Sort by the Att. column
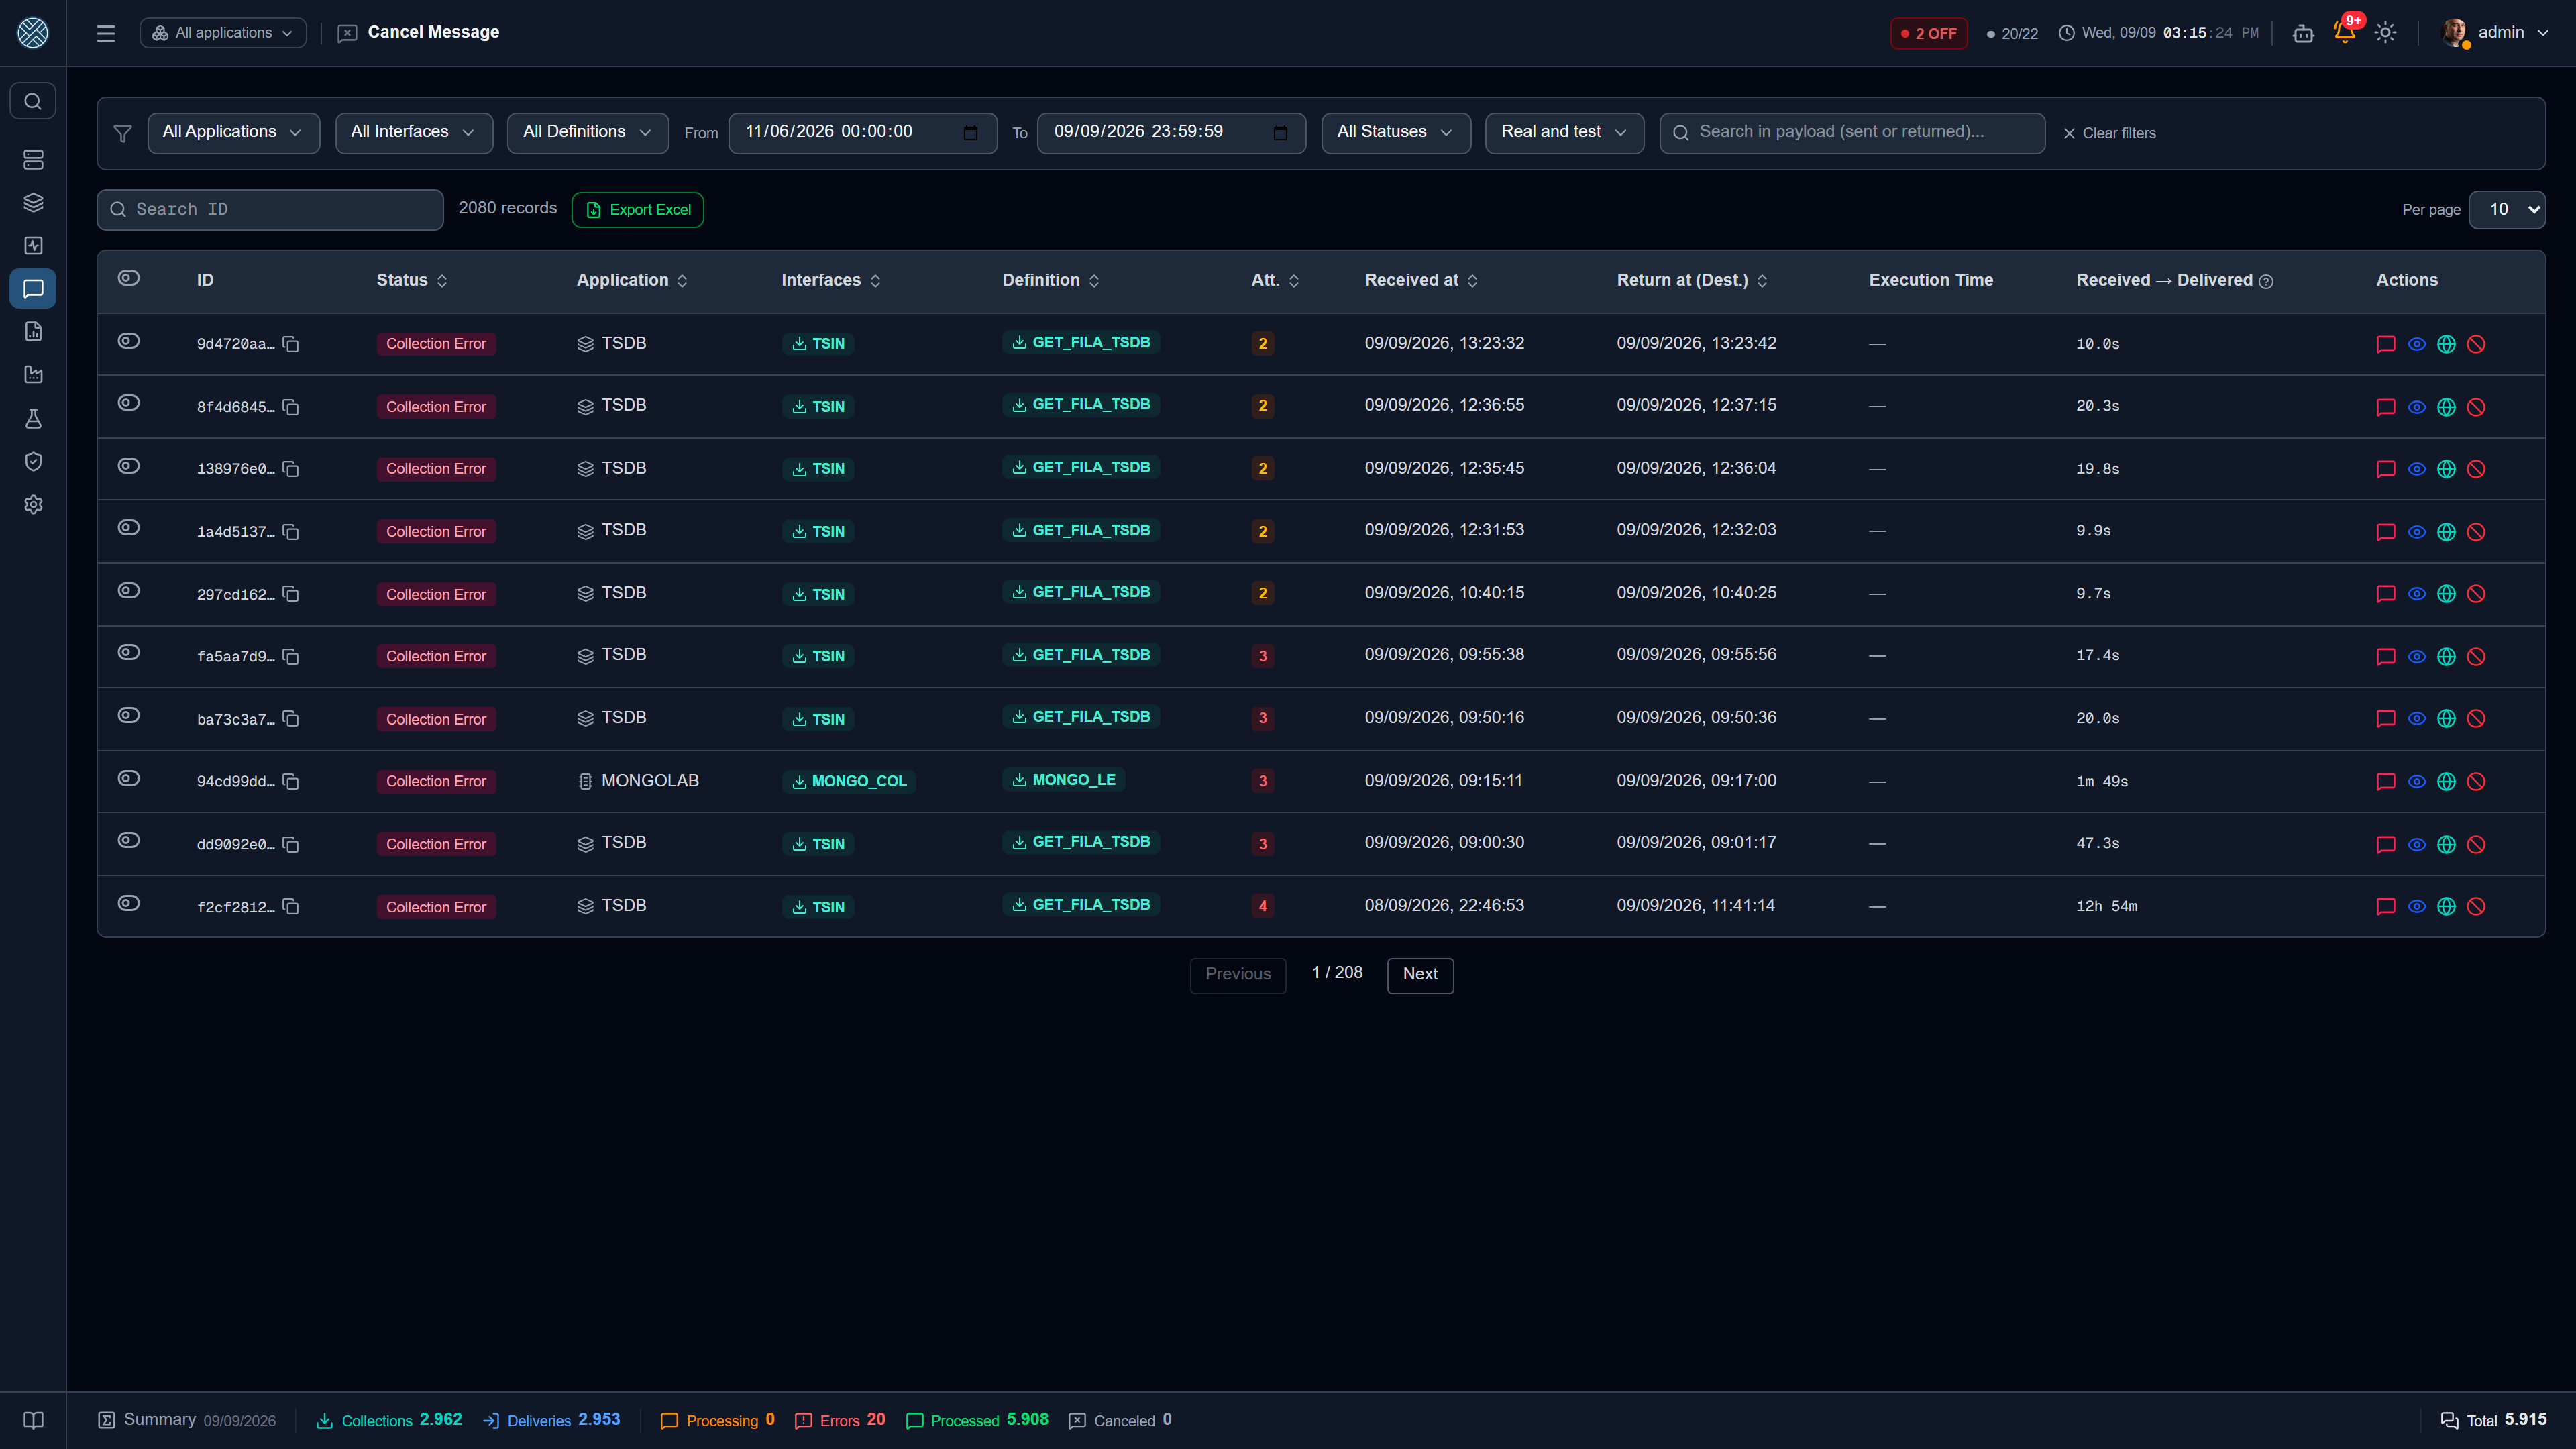Viewport: 2576px width, 1449px height. coord(1275,281)
